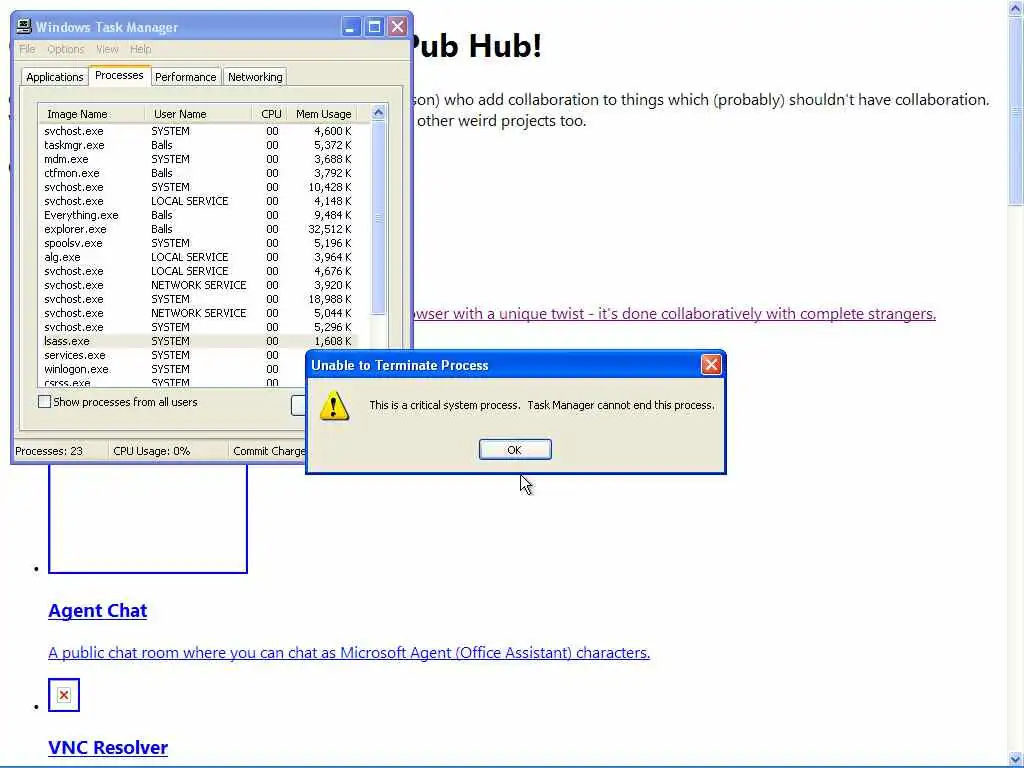This screenshot has width=1024, height=768.
Task: Click OK in the error dialog
Action: [515, 449]
